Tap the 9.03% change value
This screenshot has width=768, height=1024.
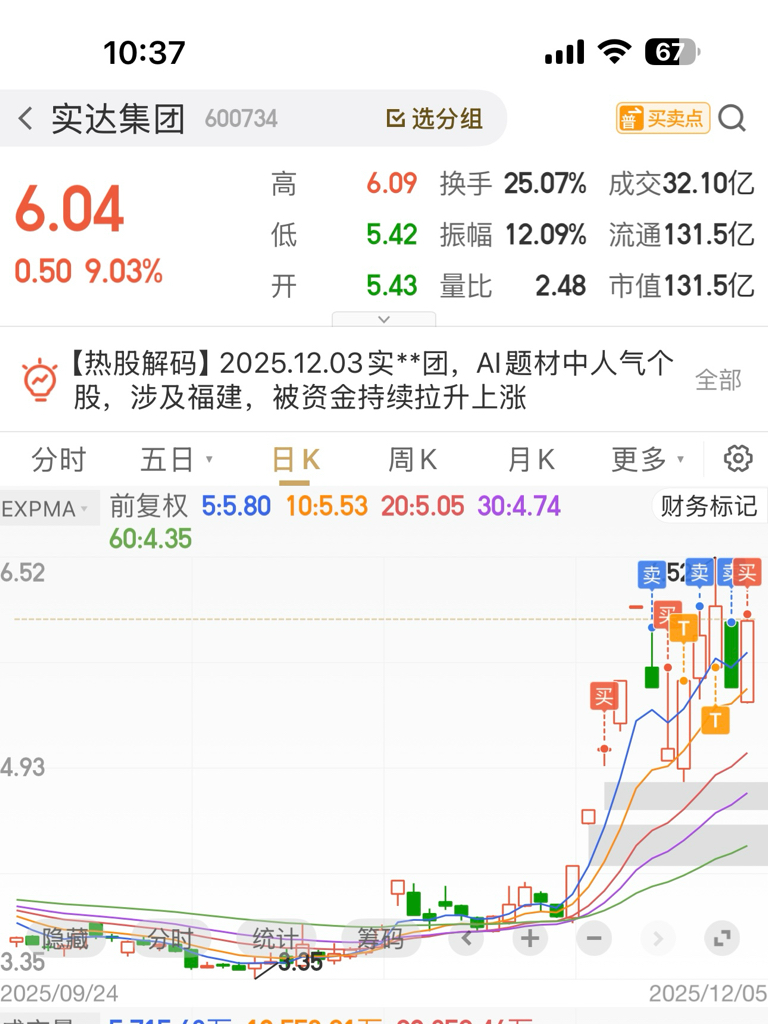[x=124, y=271]
